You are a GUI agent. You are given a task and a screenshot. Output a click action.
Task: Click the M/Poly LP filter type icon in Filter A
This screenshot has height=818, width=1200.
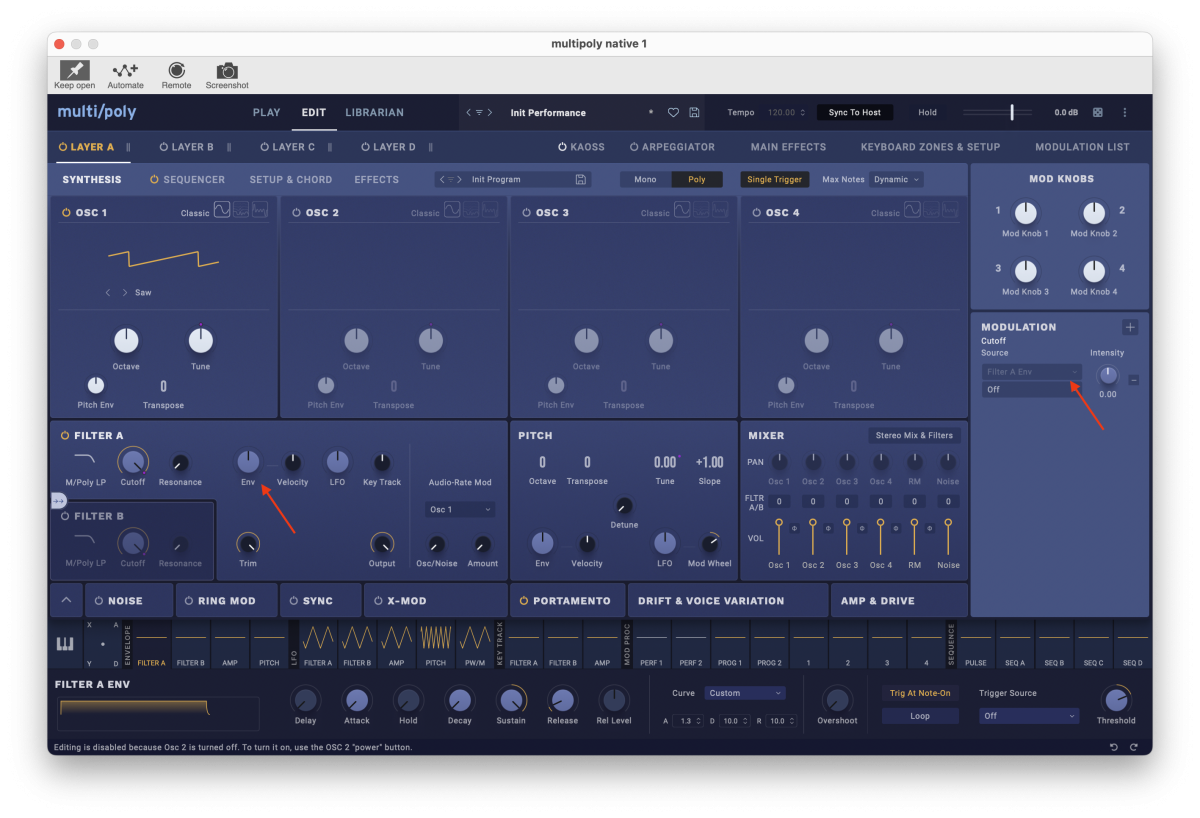[x=84, y=458]
